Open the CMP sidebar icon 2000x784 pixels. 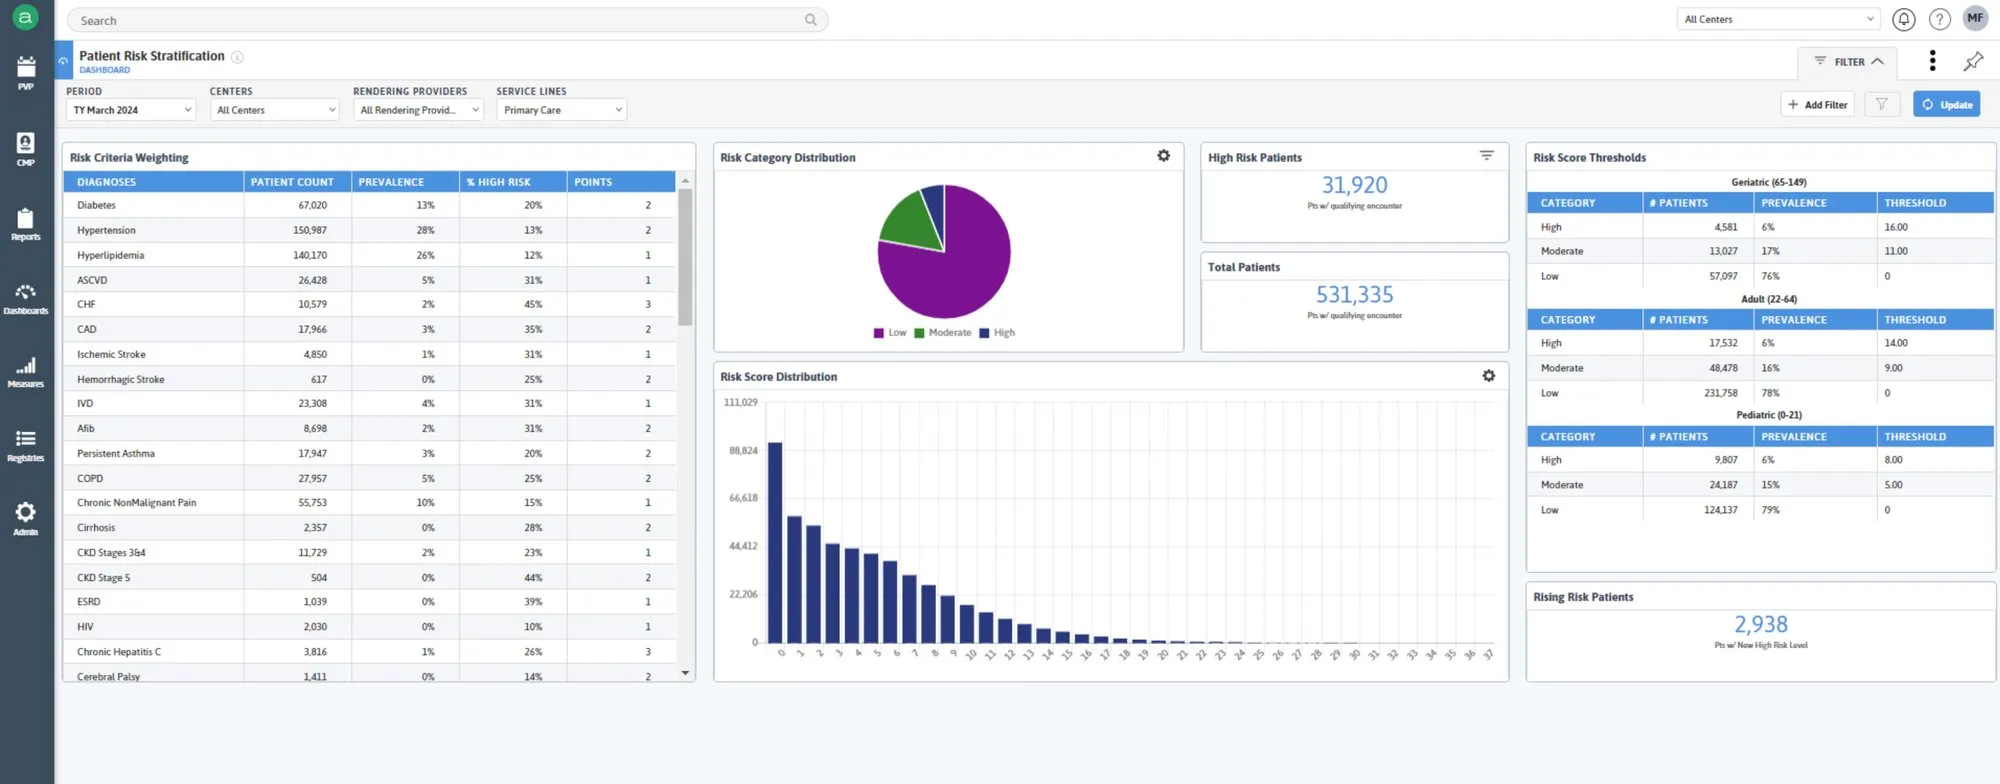point(26,147)
